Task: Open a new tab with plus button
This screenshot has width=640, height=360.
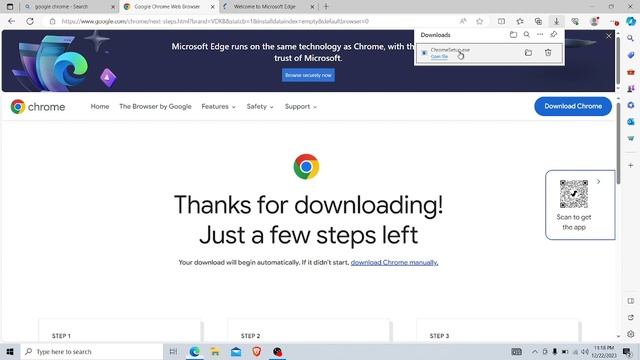Action: 326,7
